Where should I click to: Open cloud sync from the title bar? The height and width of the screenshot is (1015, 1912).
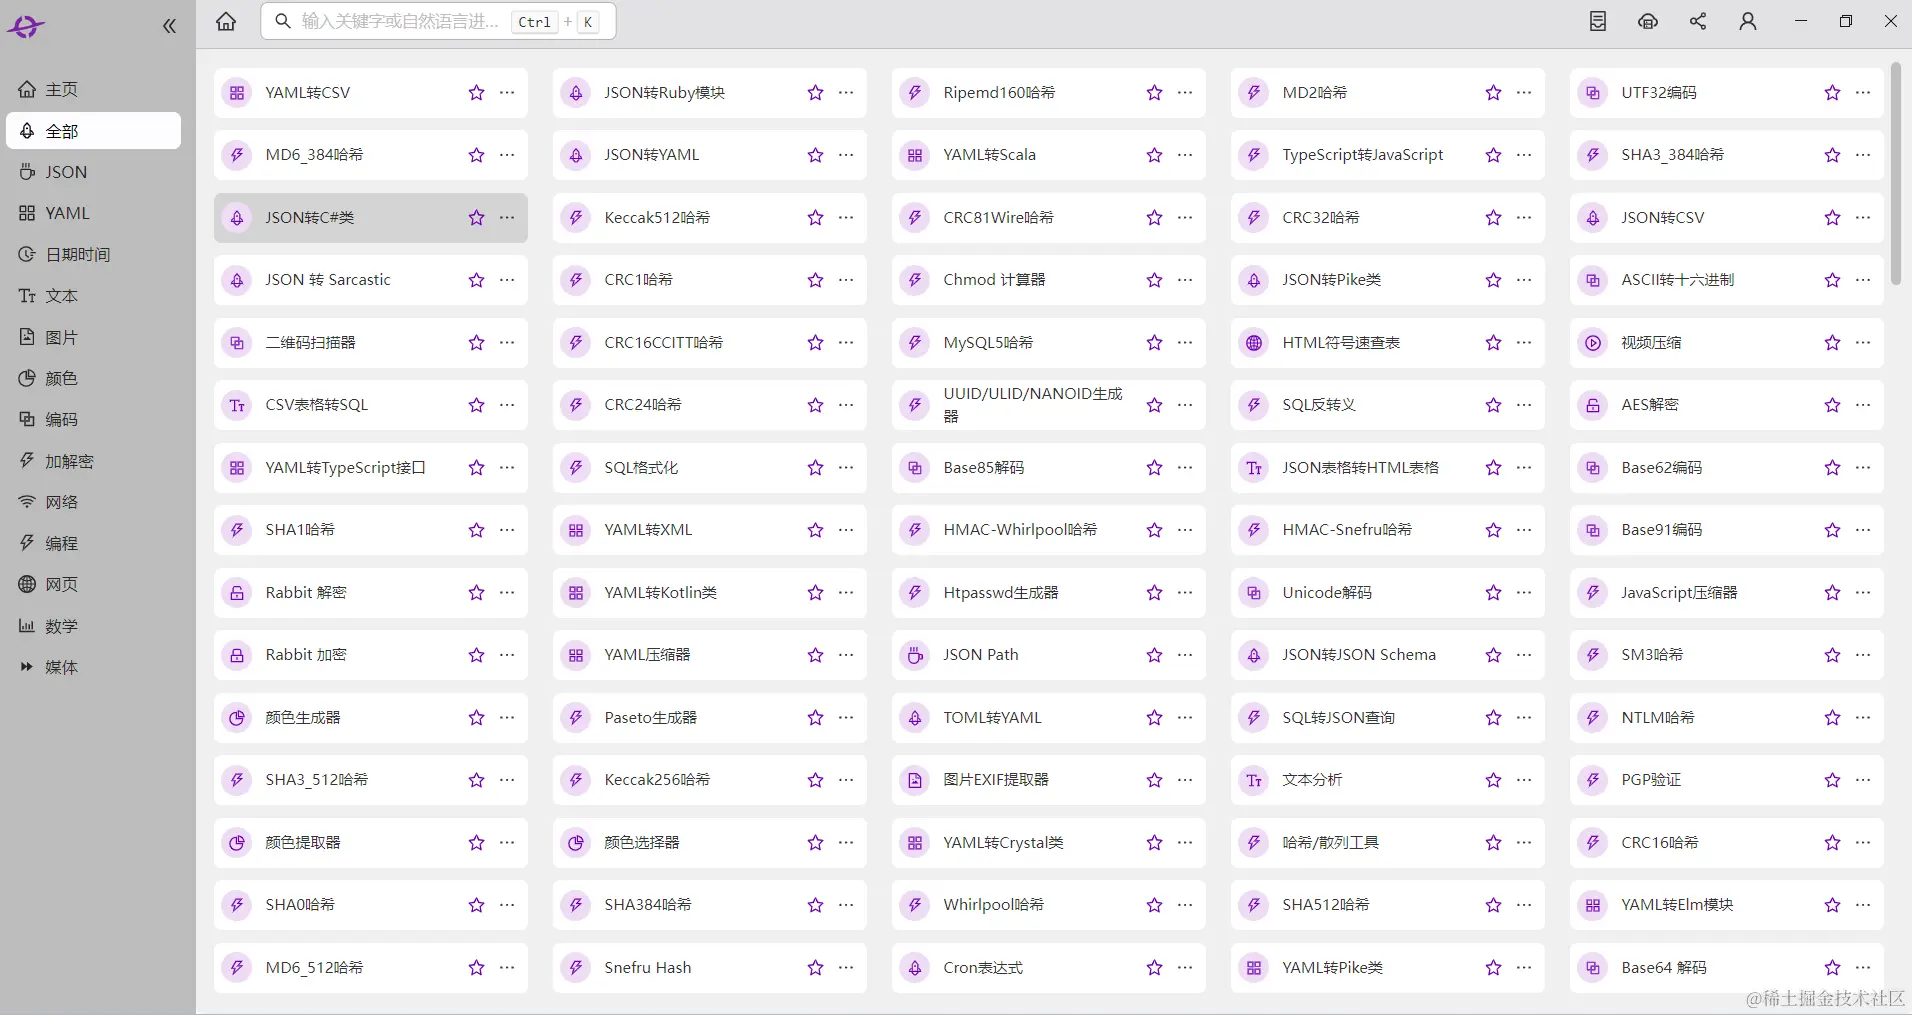pyautogui.click(x=1647, y=21)
